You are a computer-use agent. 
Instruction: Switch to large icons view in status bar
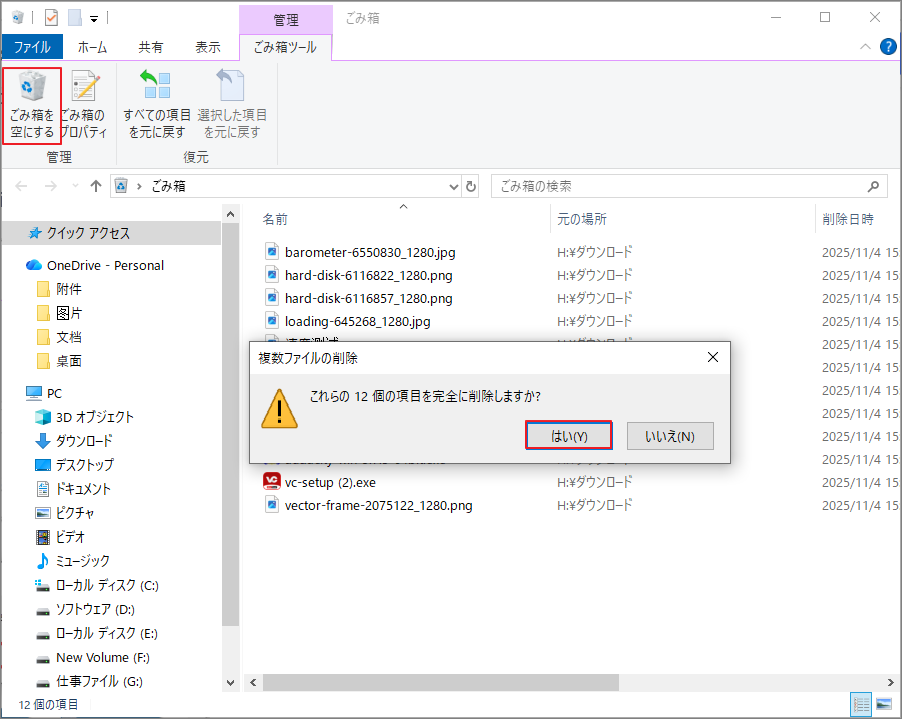point(884,704)
